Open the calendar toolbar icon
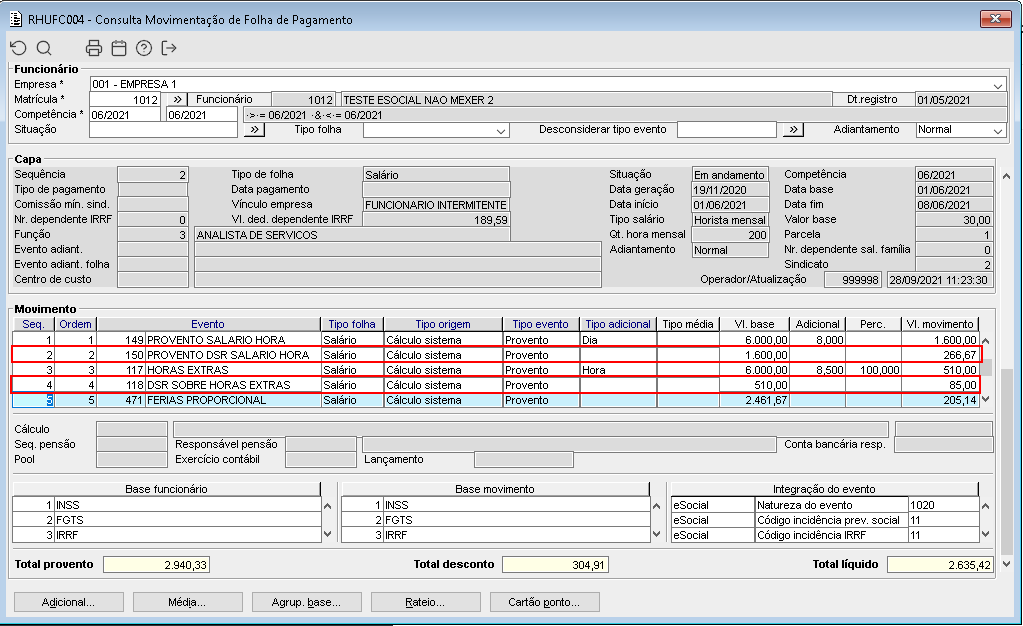Image resolution: width=1023 pixels, height=626 pixels. coord(119,48)
